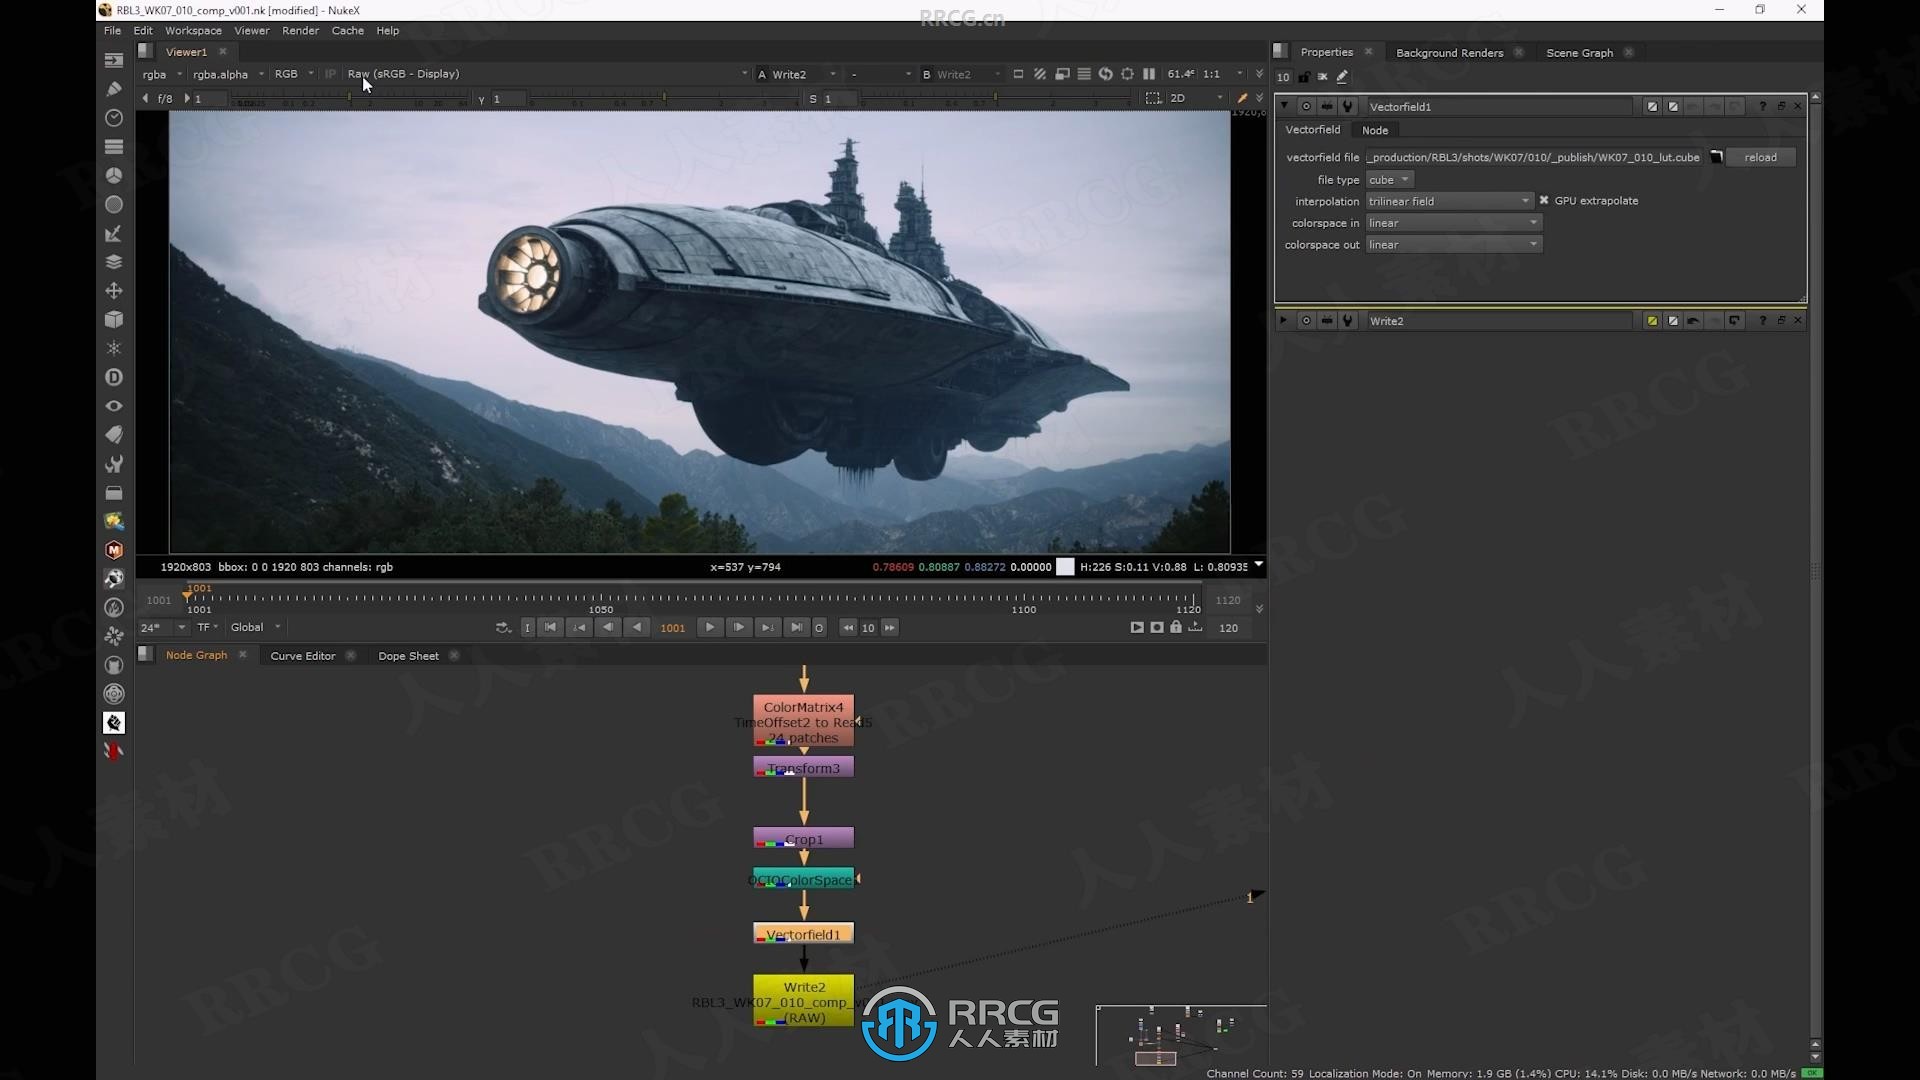Open the 3D nodes toolbar menu
This screenshot has height=1080, width=1920.
click(x=114, y=319)
